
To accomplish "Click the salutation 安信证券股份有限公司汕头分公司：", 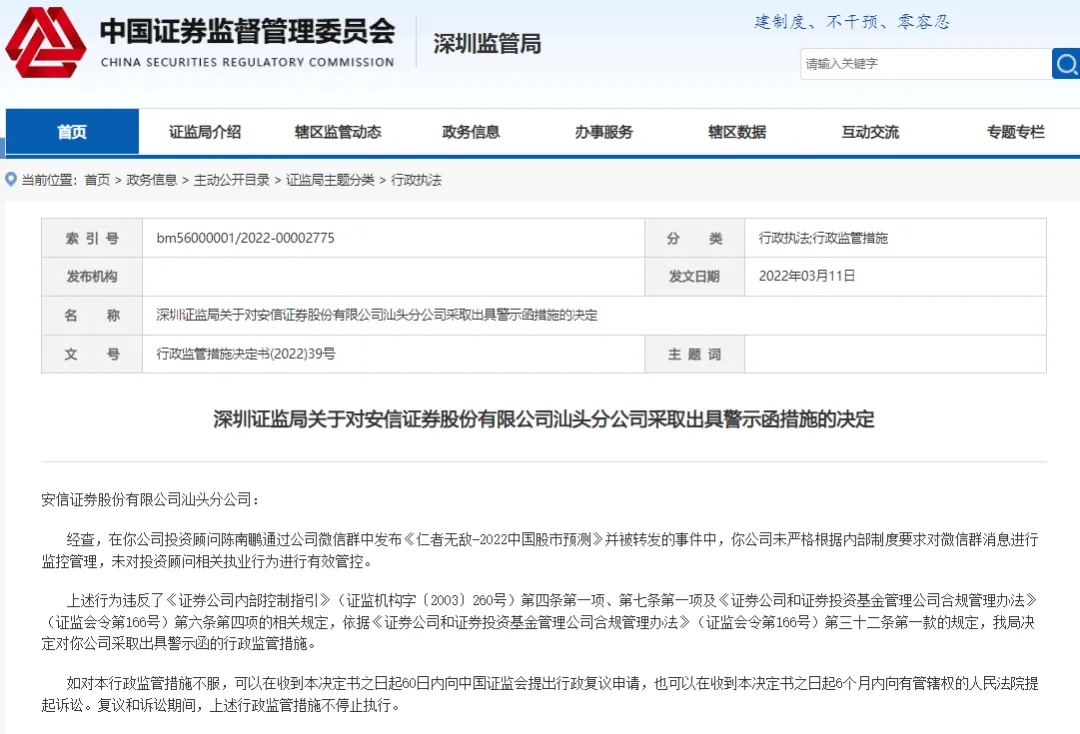I will (x=150, y=500).
